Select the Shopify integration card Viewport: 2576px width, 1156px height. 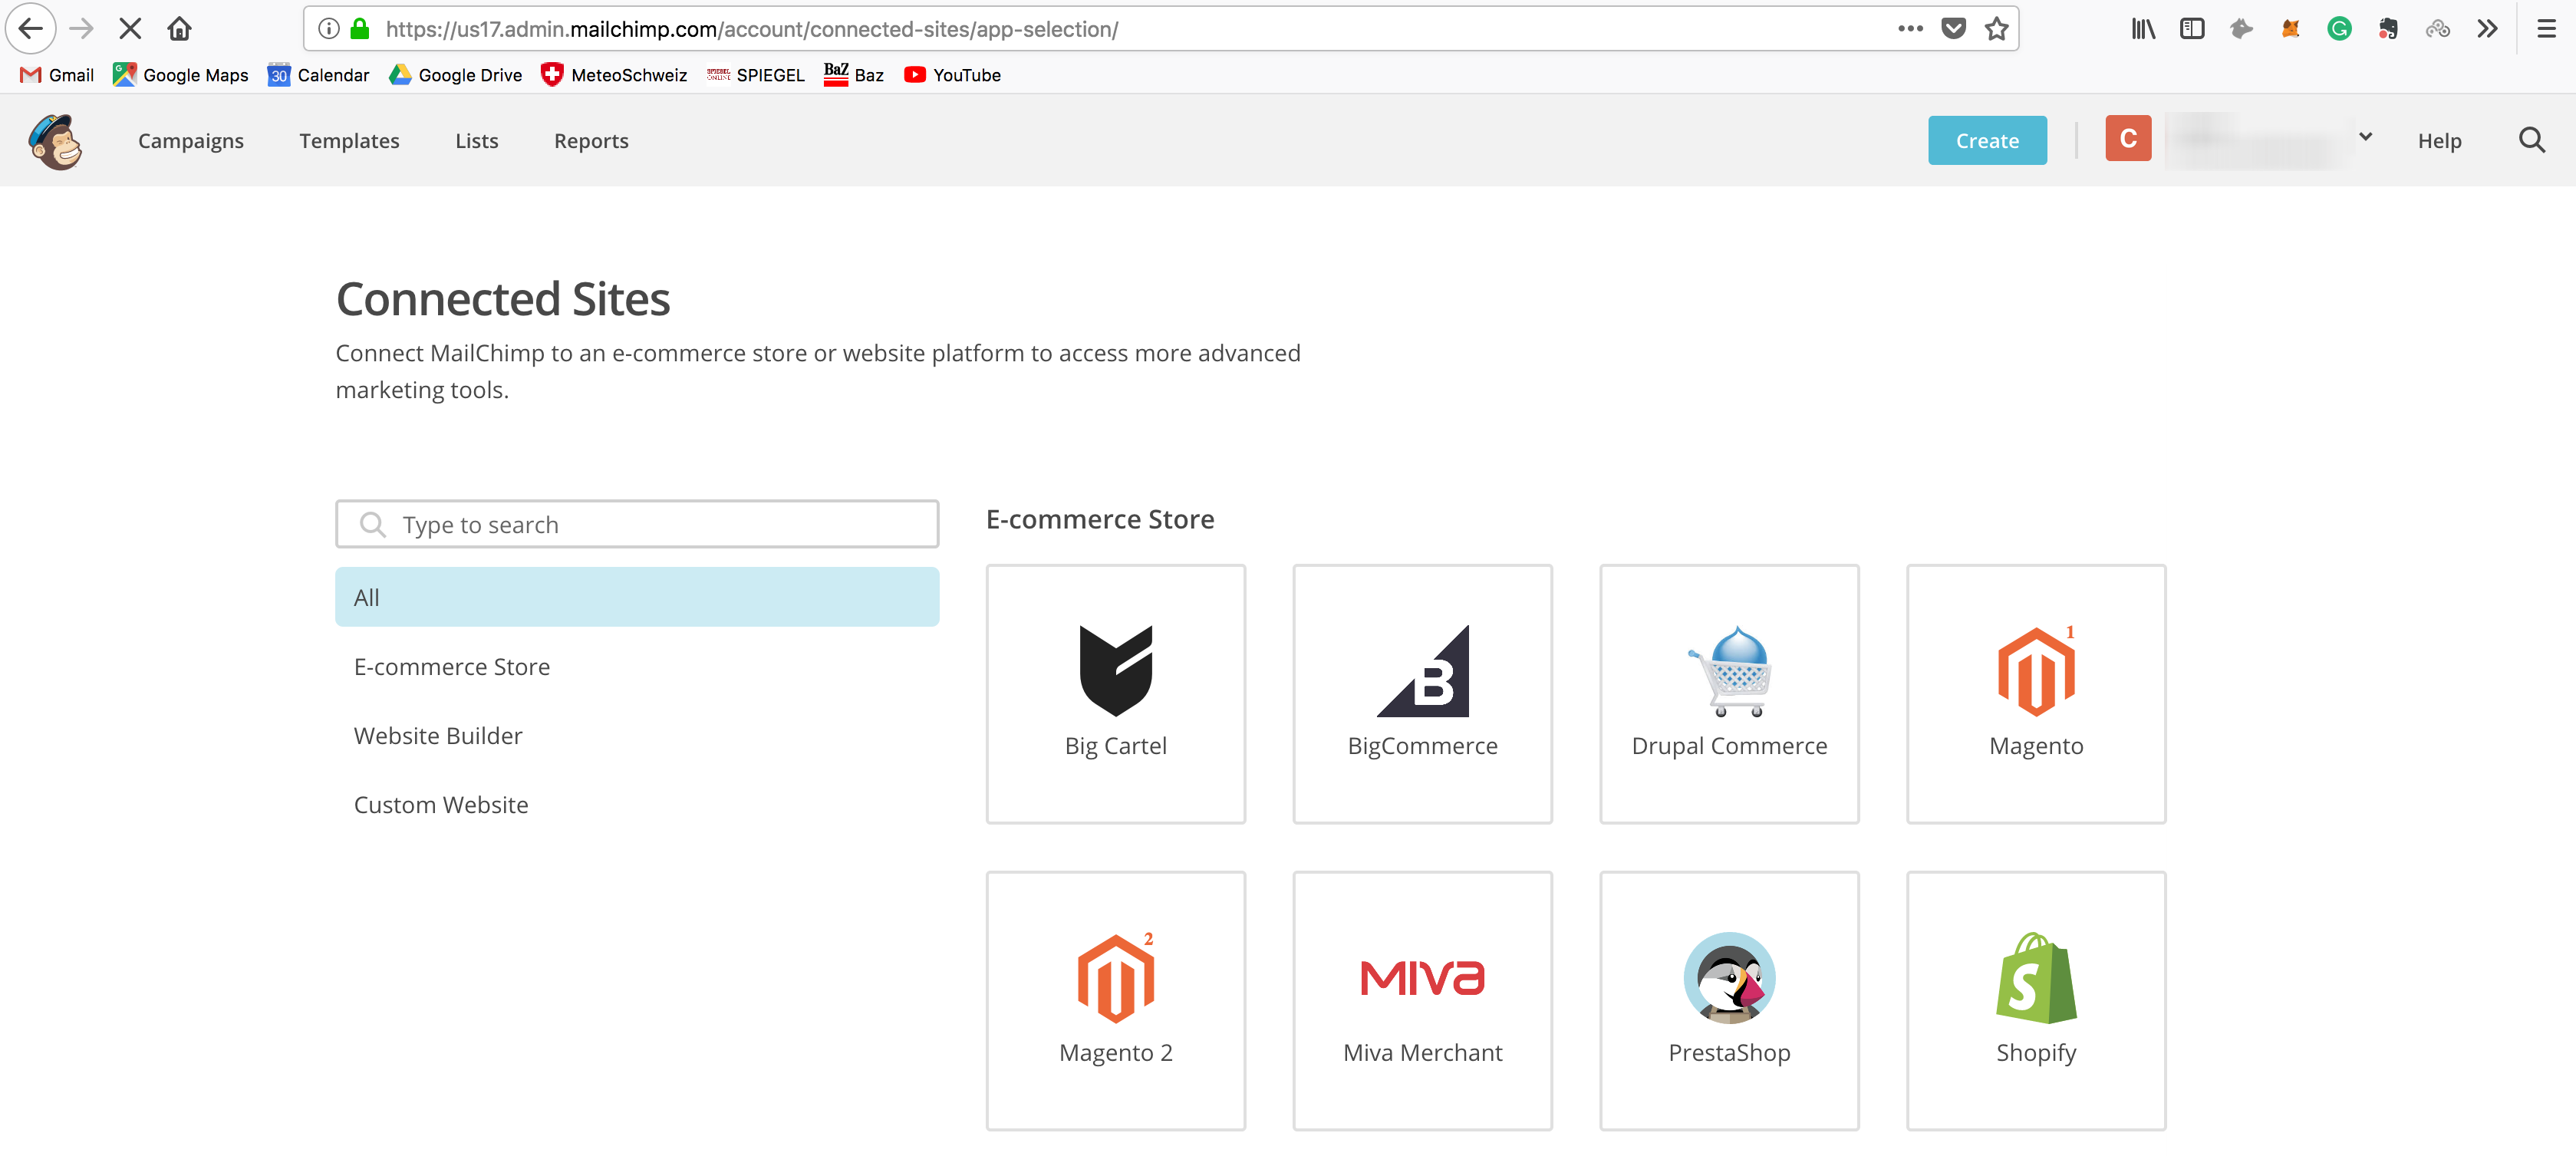[x=2036, y=1001]
